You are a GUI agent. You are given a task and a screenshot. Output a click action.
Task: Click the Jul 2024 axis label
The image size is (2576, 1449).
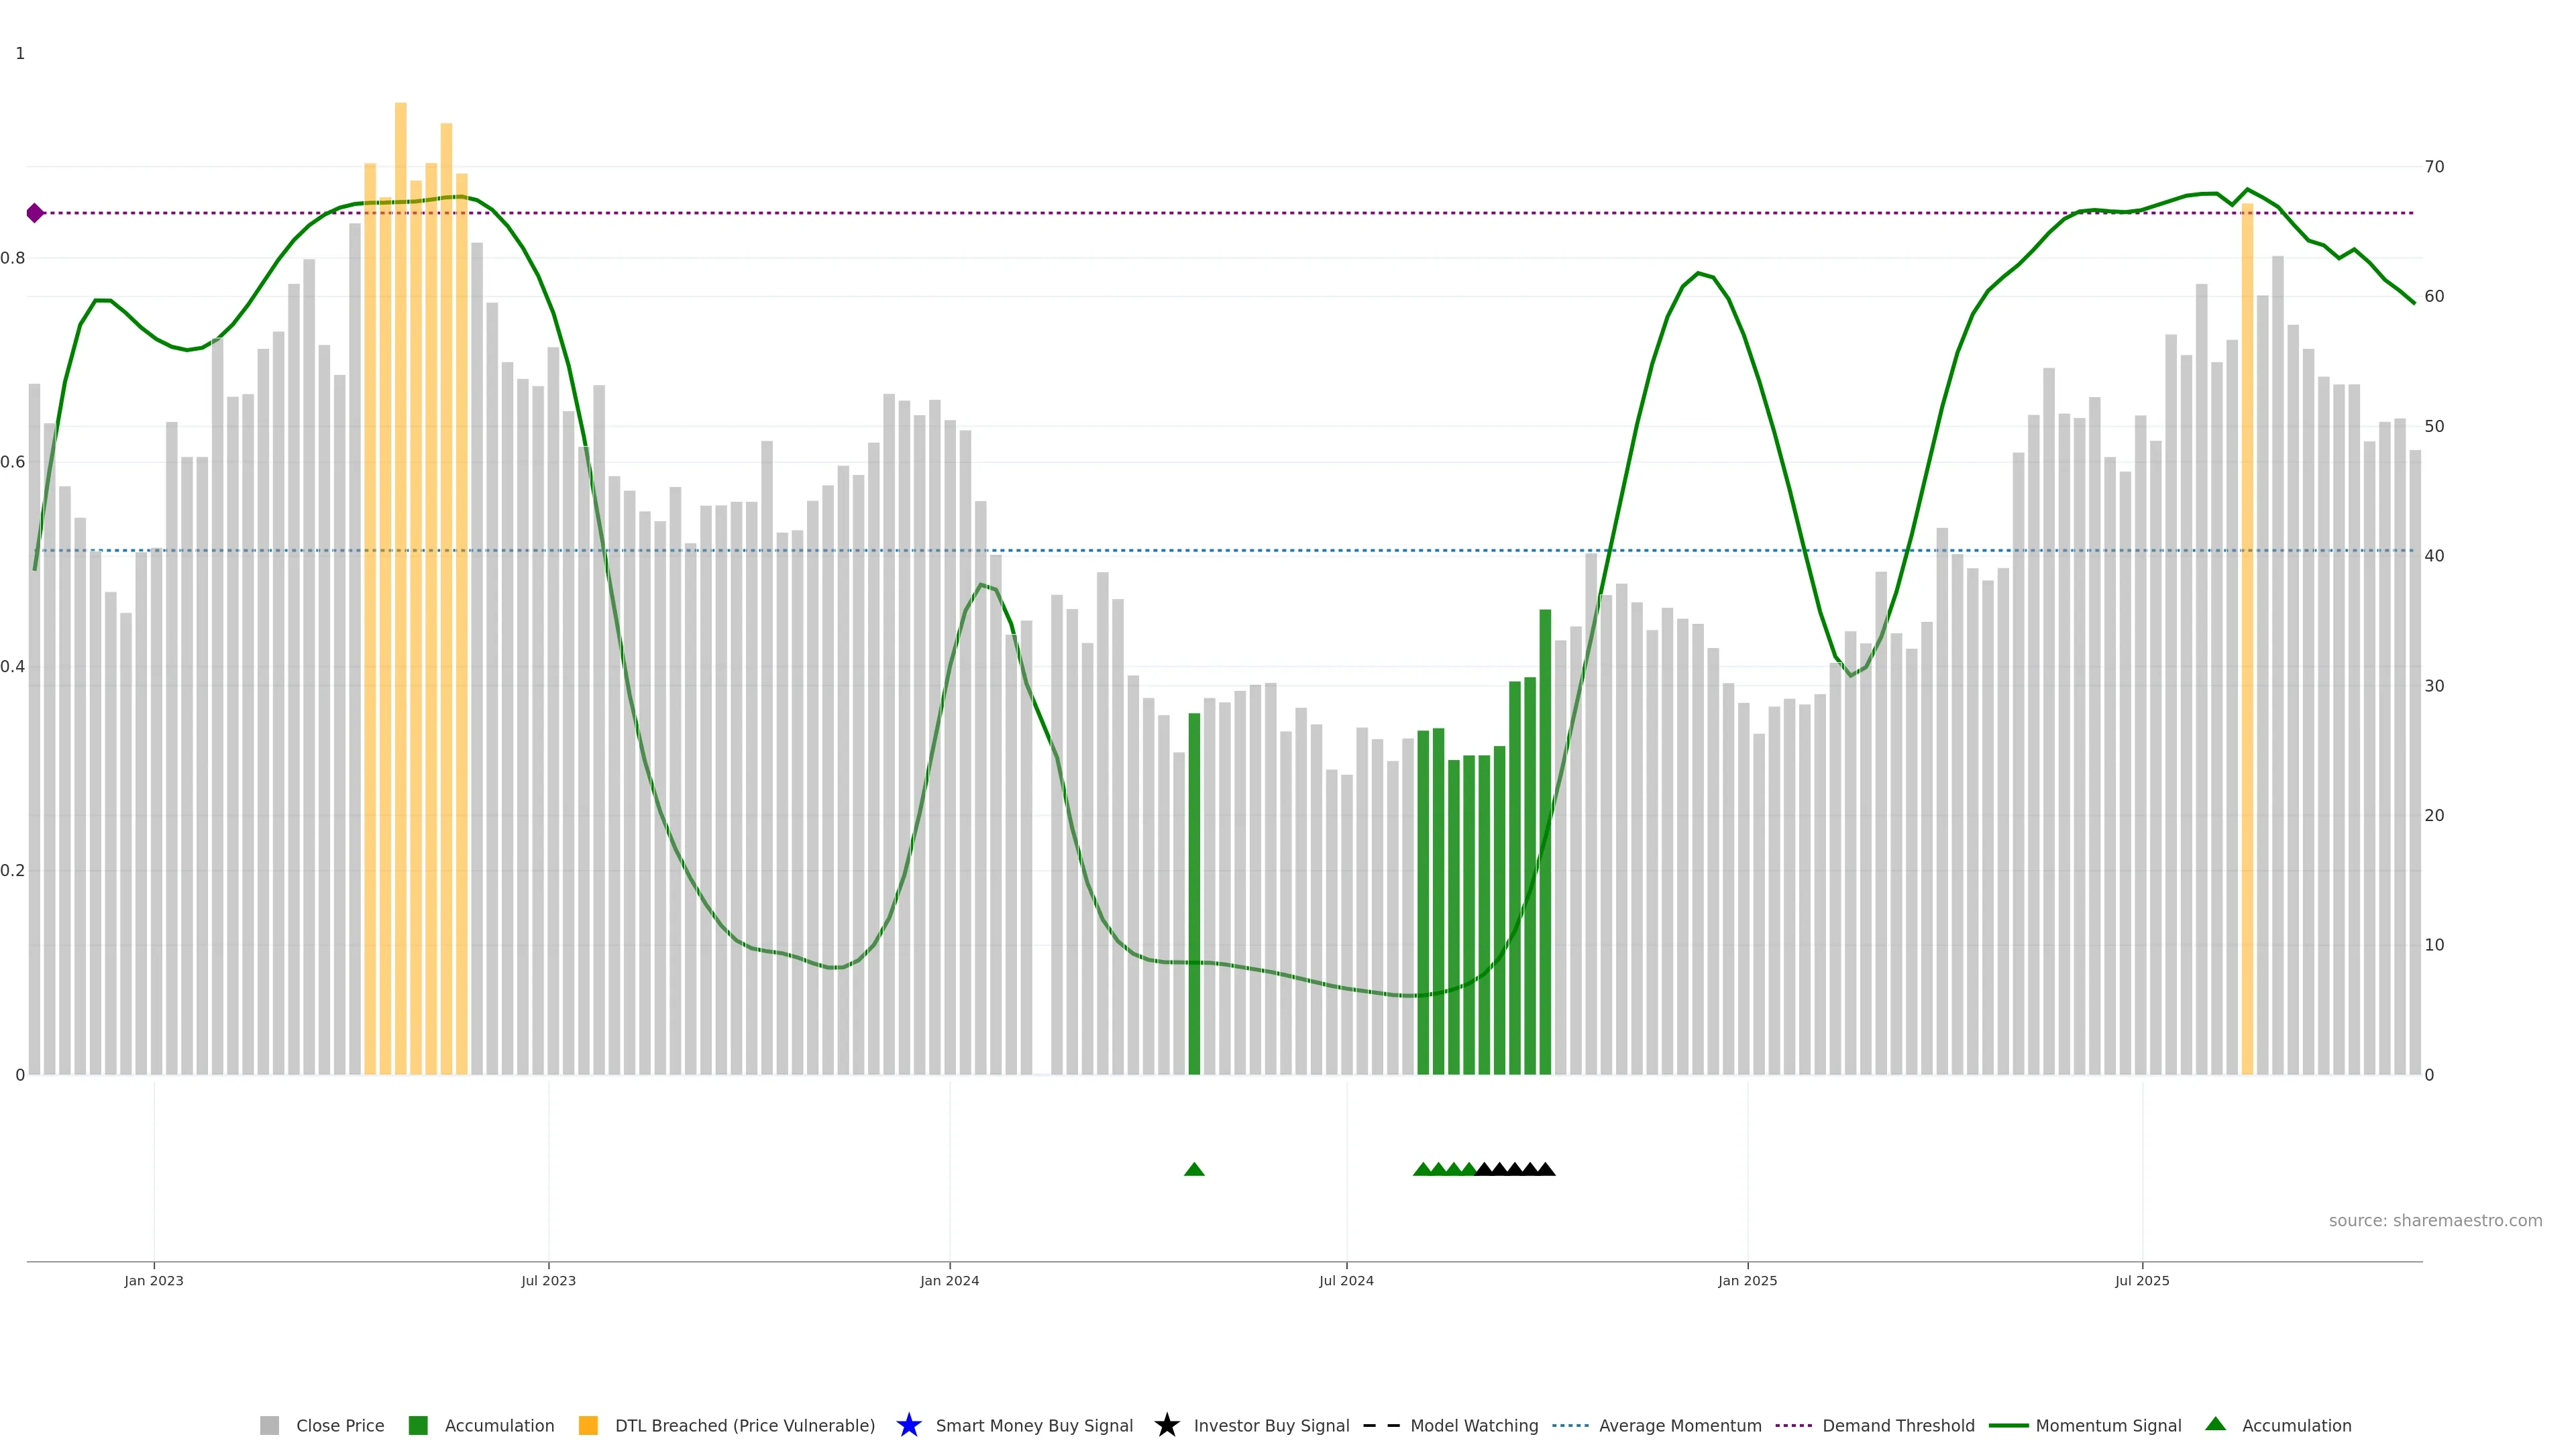[1346, 1280]
